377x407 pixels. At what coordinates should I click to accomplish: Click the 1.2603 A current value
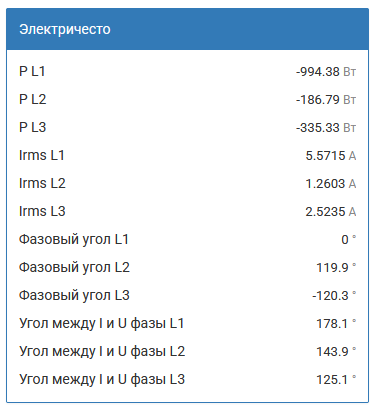(331, 184)
